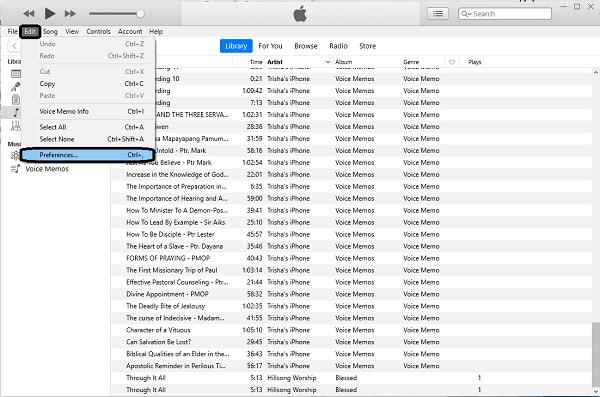Click the back navigation arrow button
Screen dimensions: 600x397
14,46
